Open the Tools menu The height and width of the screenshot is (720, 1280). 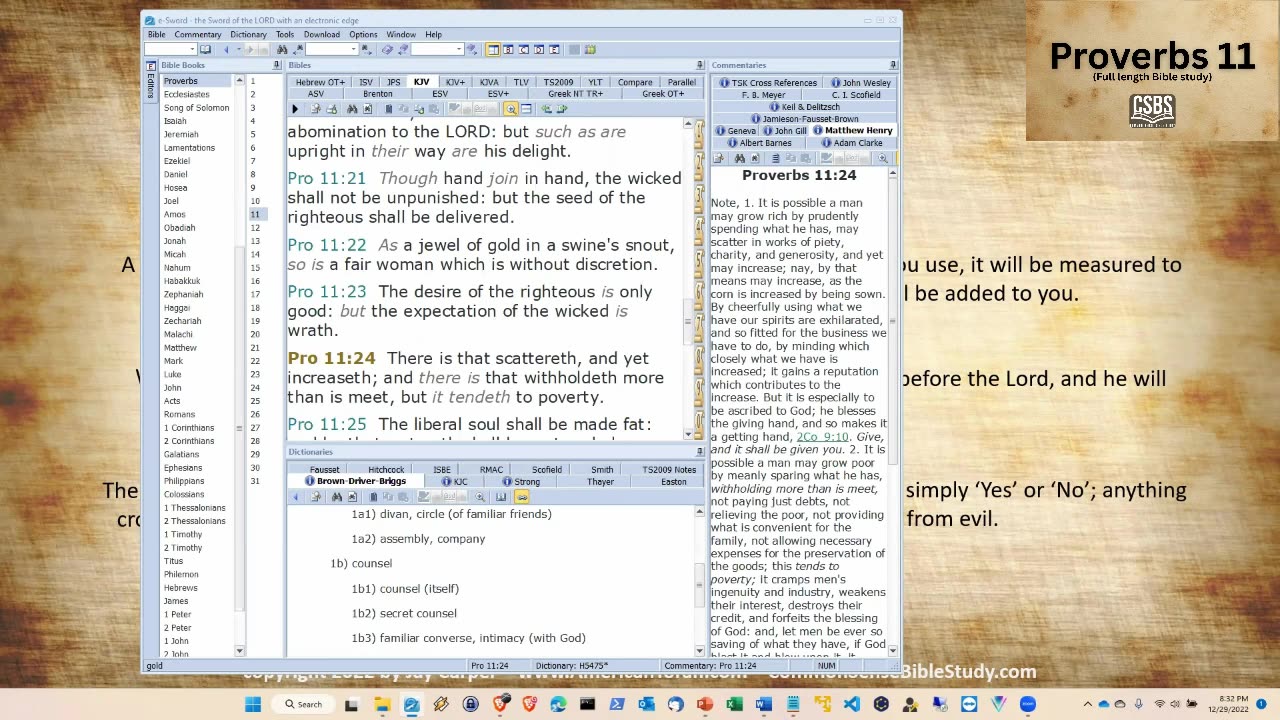click(285, 34)
